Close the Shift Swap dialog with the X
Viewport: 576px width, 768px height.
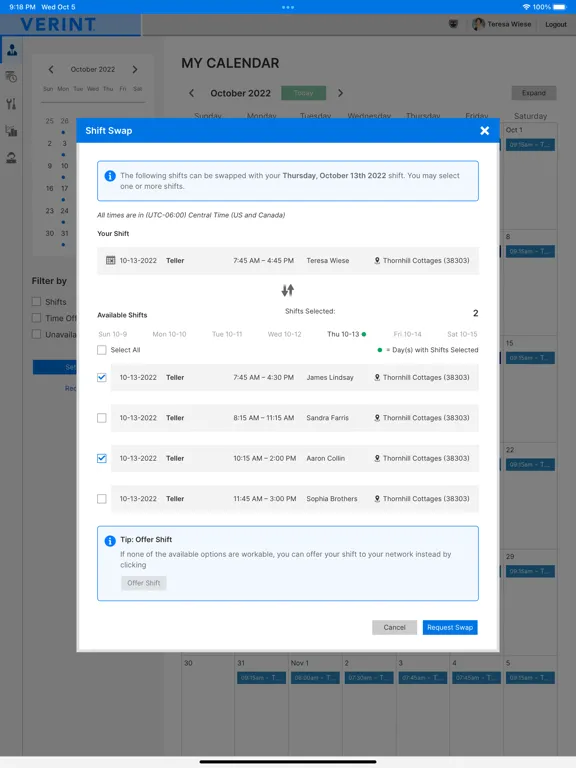484,130
